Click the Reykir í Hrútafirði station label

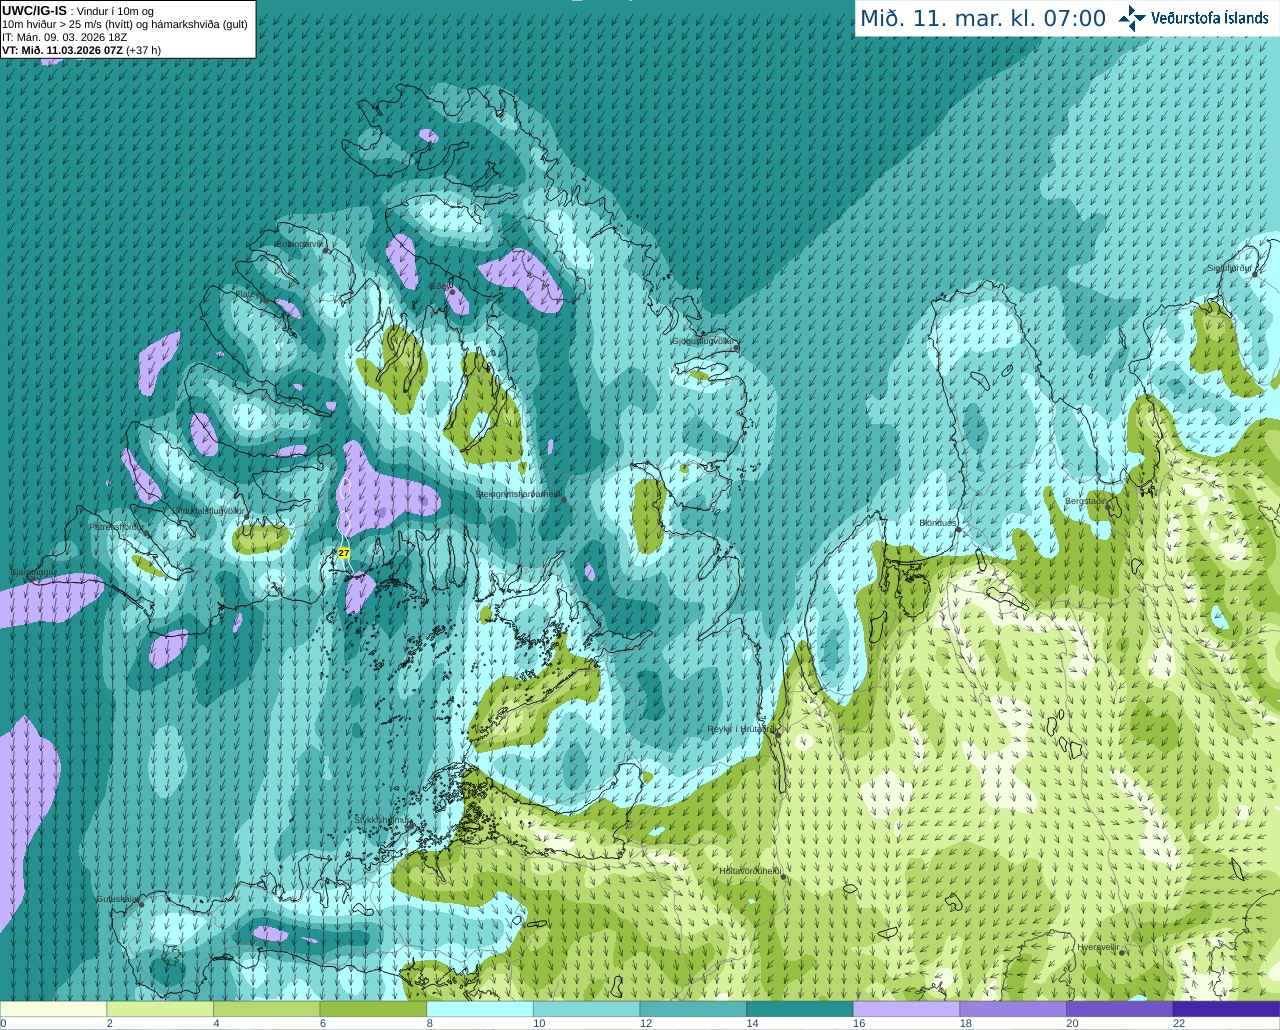740,730
